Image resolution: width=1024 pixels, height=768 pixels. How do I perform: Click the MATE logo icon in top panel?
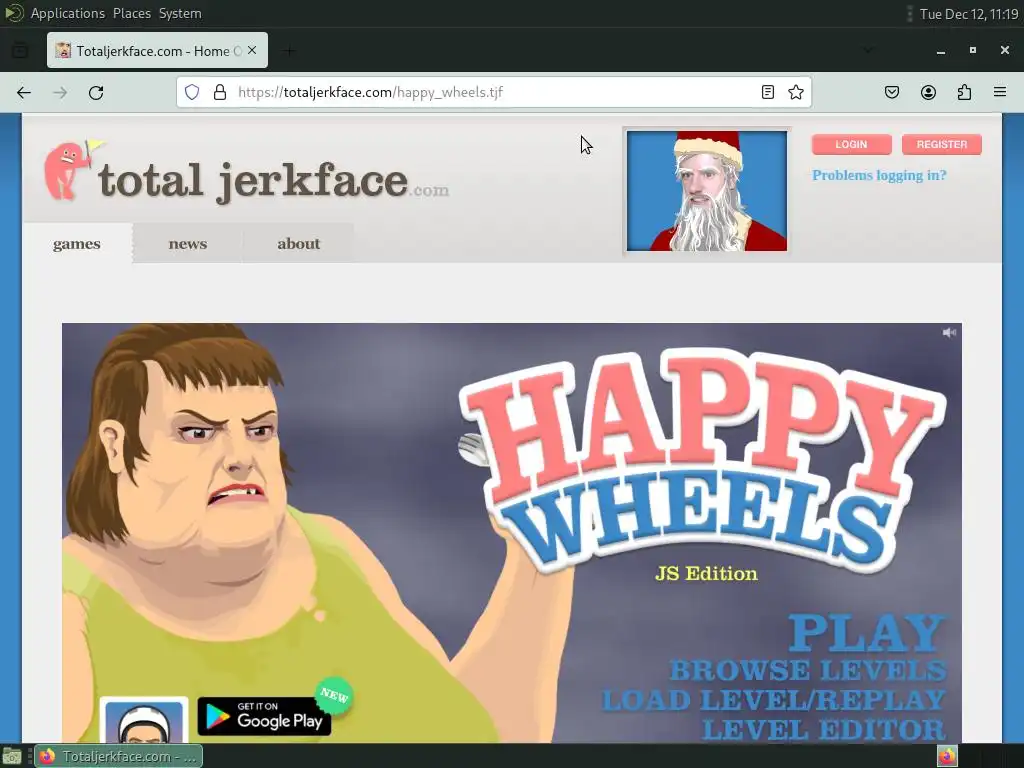point(14,12)
